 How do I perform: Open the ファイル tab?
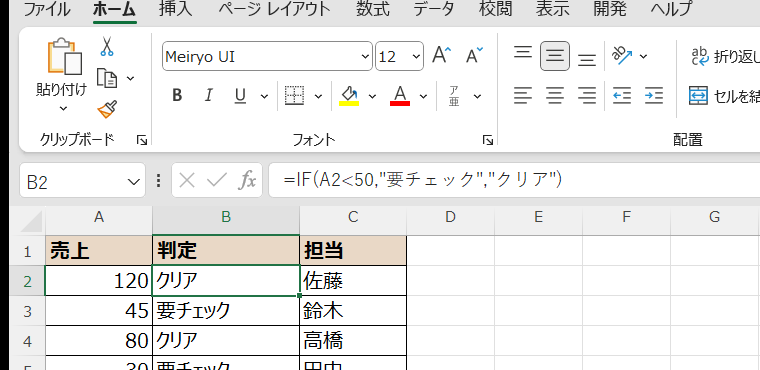click(x=47, y=9)
